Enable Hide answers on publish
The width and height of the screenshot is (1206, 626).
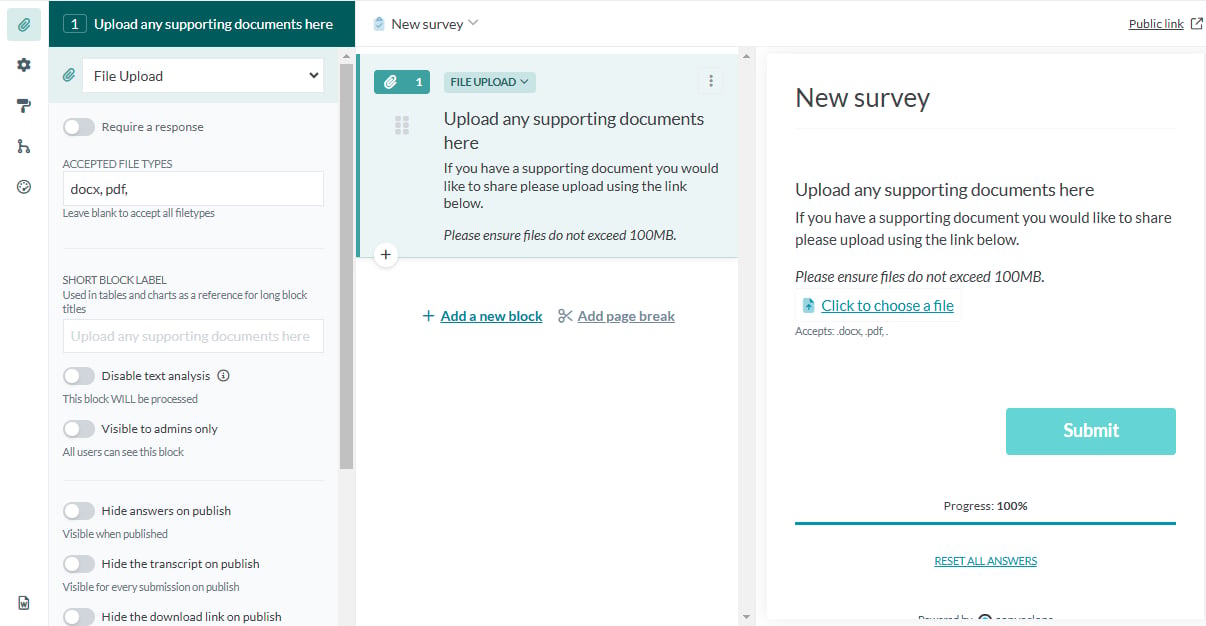(x=79, y=511)
